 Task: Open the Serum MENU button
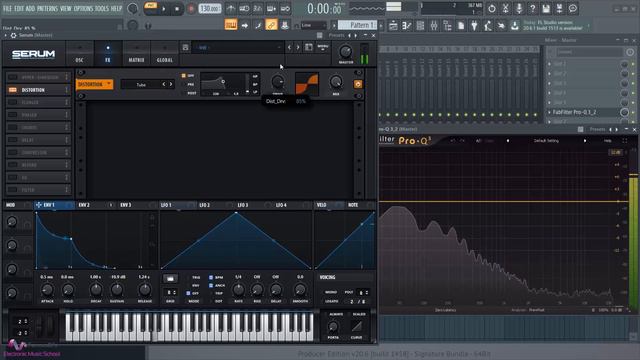click(x=323, y=47)
